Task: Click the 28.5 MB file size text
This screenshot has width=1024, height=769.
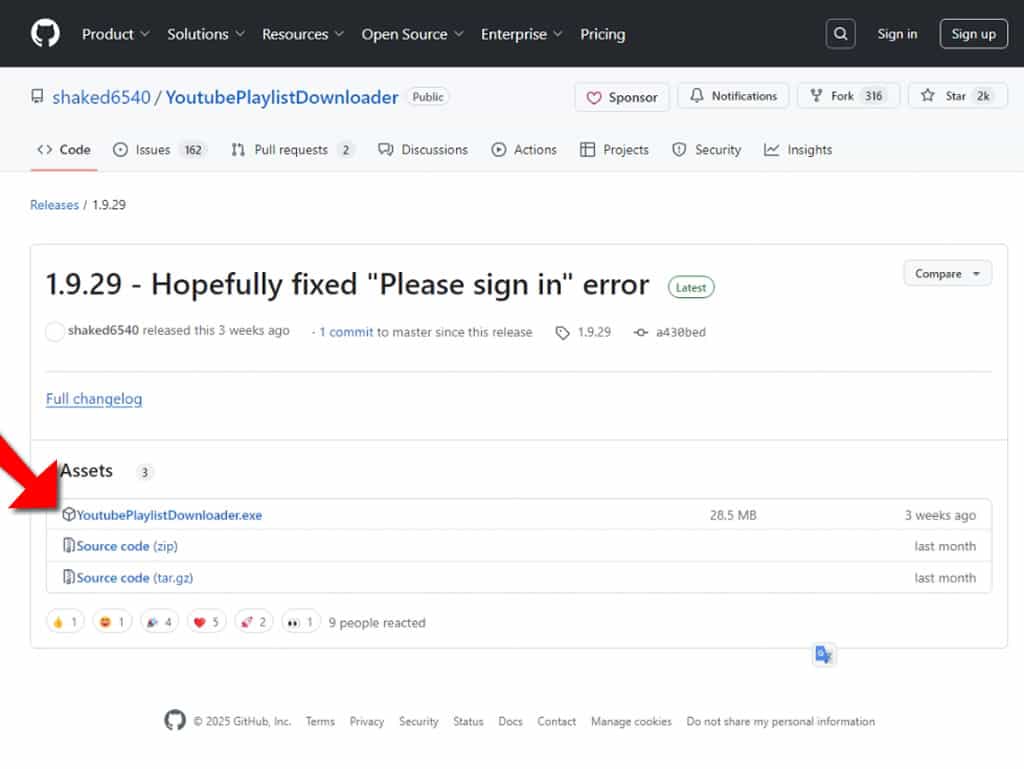Action: pos(733,515)
